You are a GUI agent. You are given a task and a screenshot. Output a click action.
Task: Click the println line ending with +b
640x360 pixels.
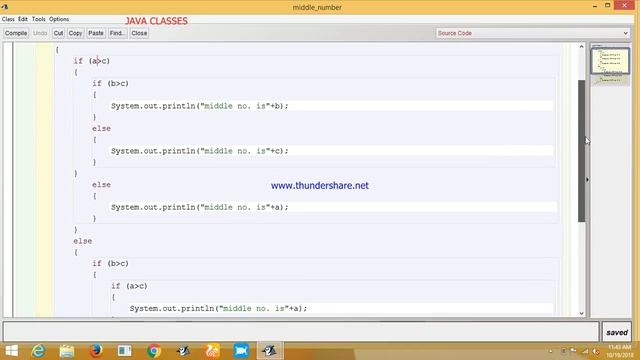[200, 106]
